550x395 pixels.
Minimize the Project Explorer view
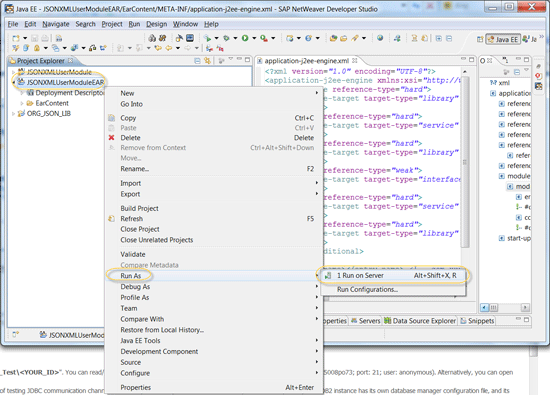[239, 59]
